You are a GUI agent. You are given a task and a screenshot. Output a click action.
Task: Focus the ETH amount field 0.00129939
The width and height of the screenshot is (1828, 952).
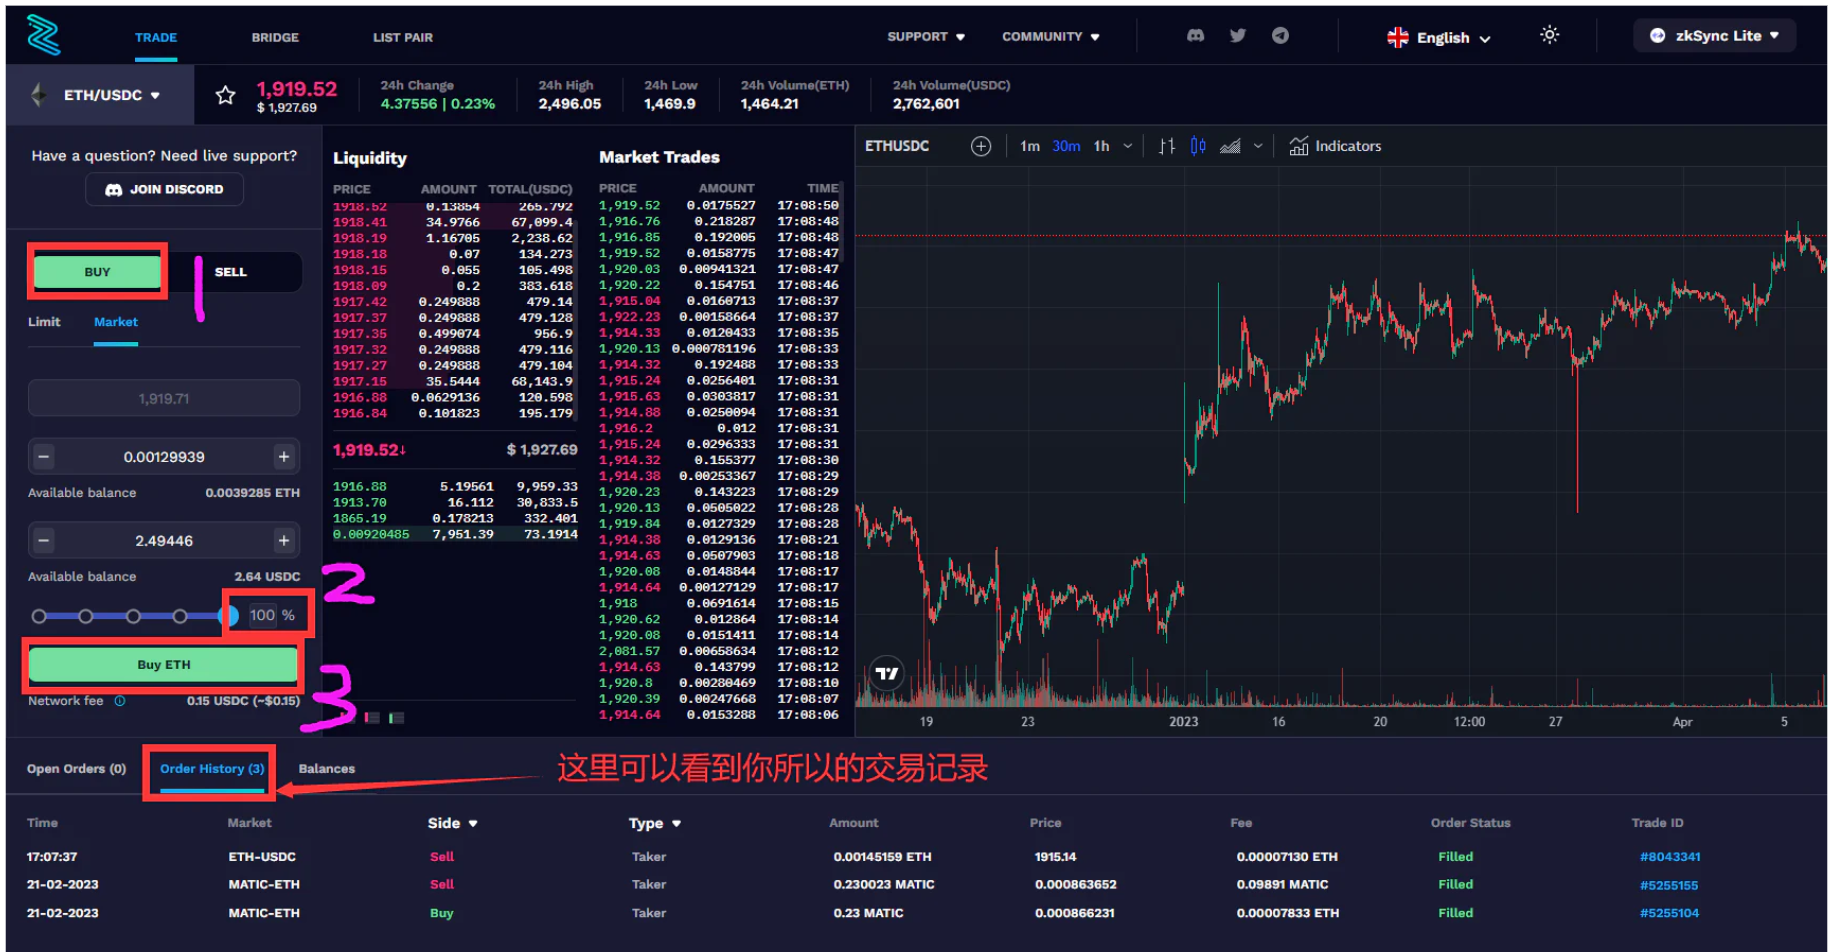point(164,457)
